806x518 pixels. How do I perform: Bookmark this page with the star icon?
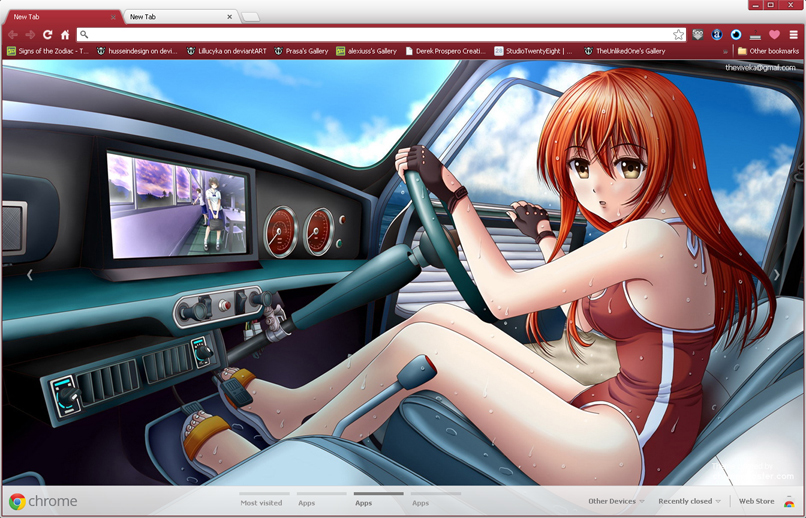pyautogui.click(x=679, y=34)
